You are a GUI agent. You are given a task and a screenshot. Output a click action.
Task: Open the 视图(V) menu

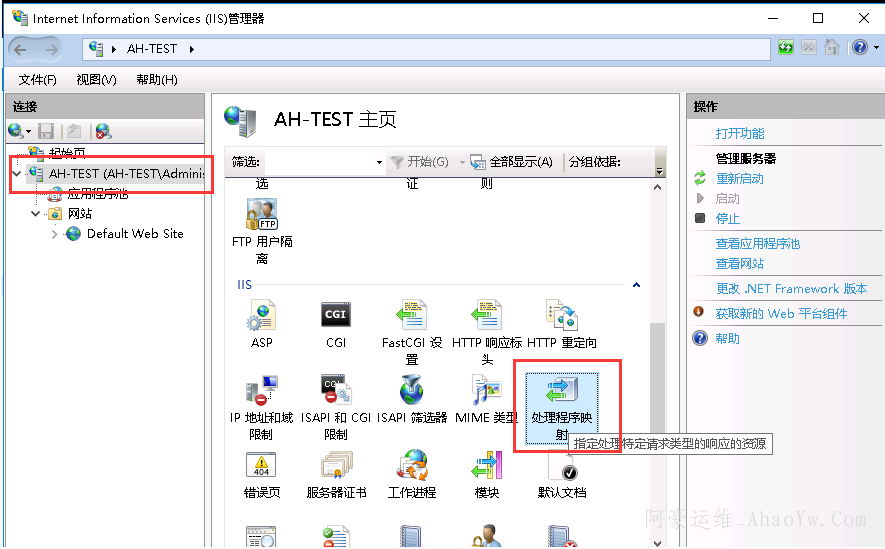[96, 80]
